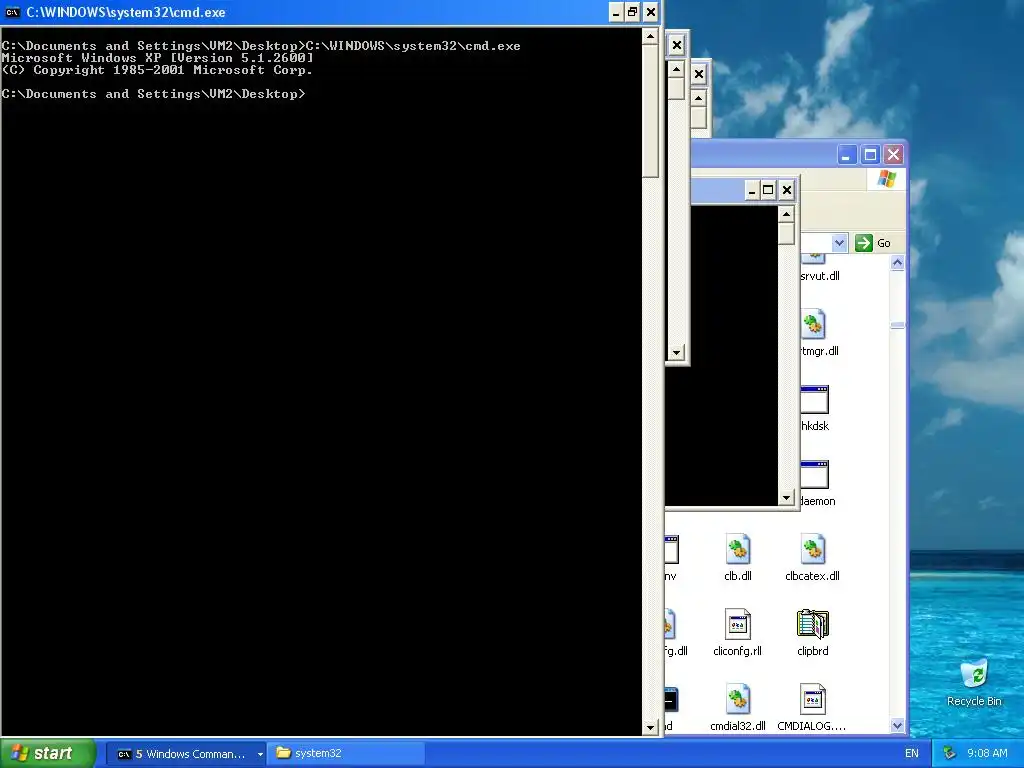The width and height of the screenshot is (1024, 768).
Task: Click the 9:08 AM clock
Action: pyautogui.click(x=987, y=753)
